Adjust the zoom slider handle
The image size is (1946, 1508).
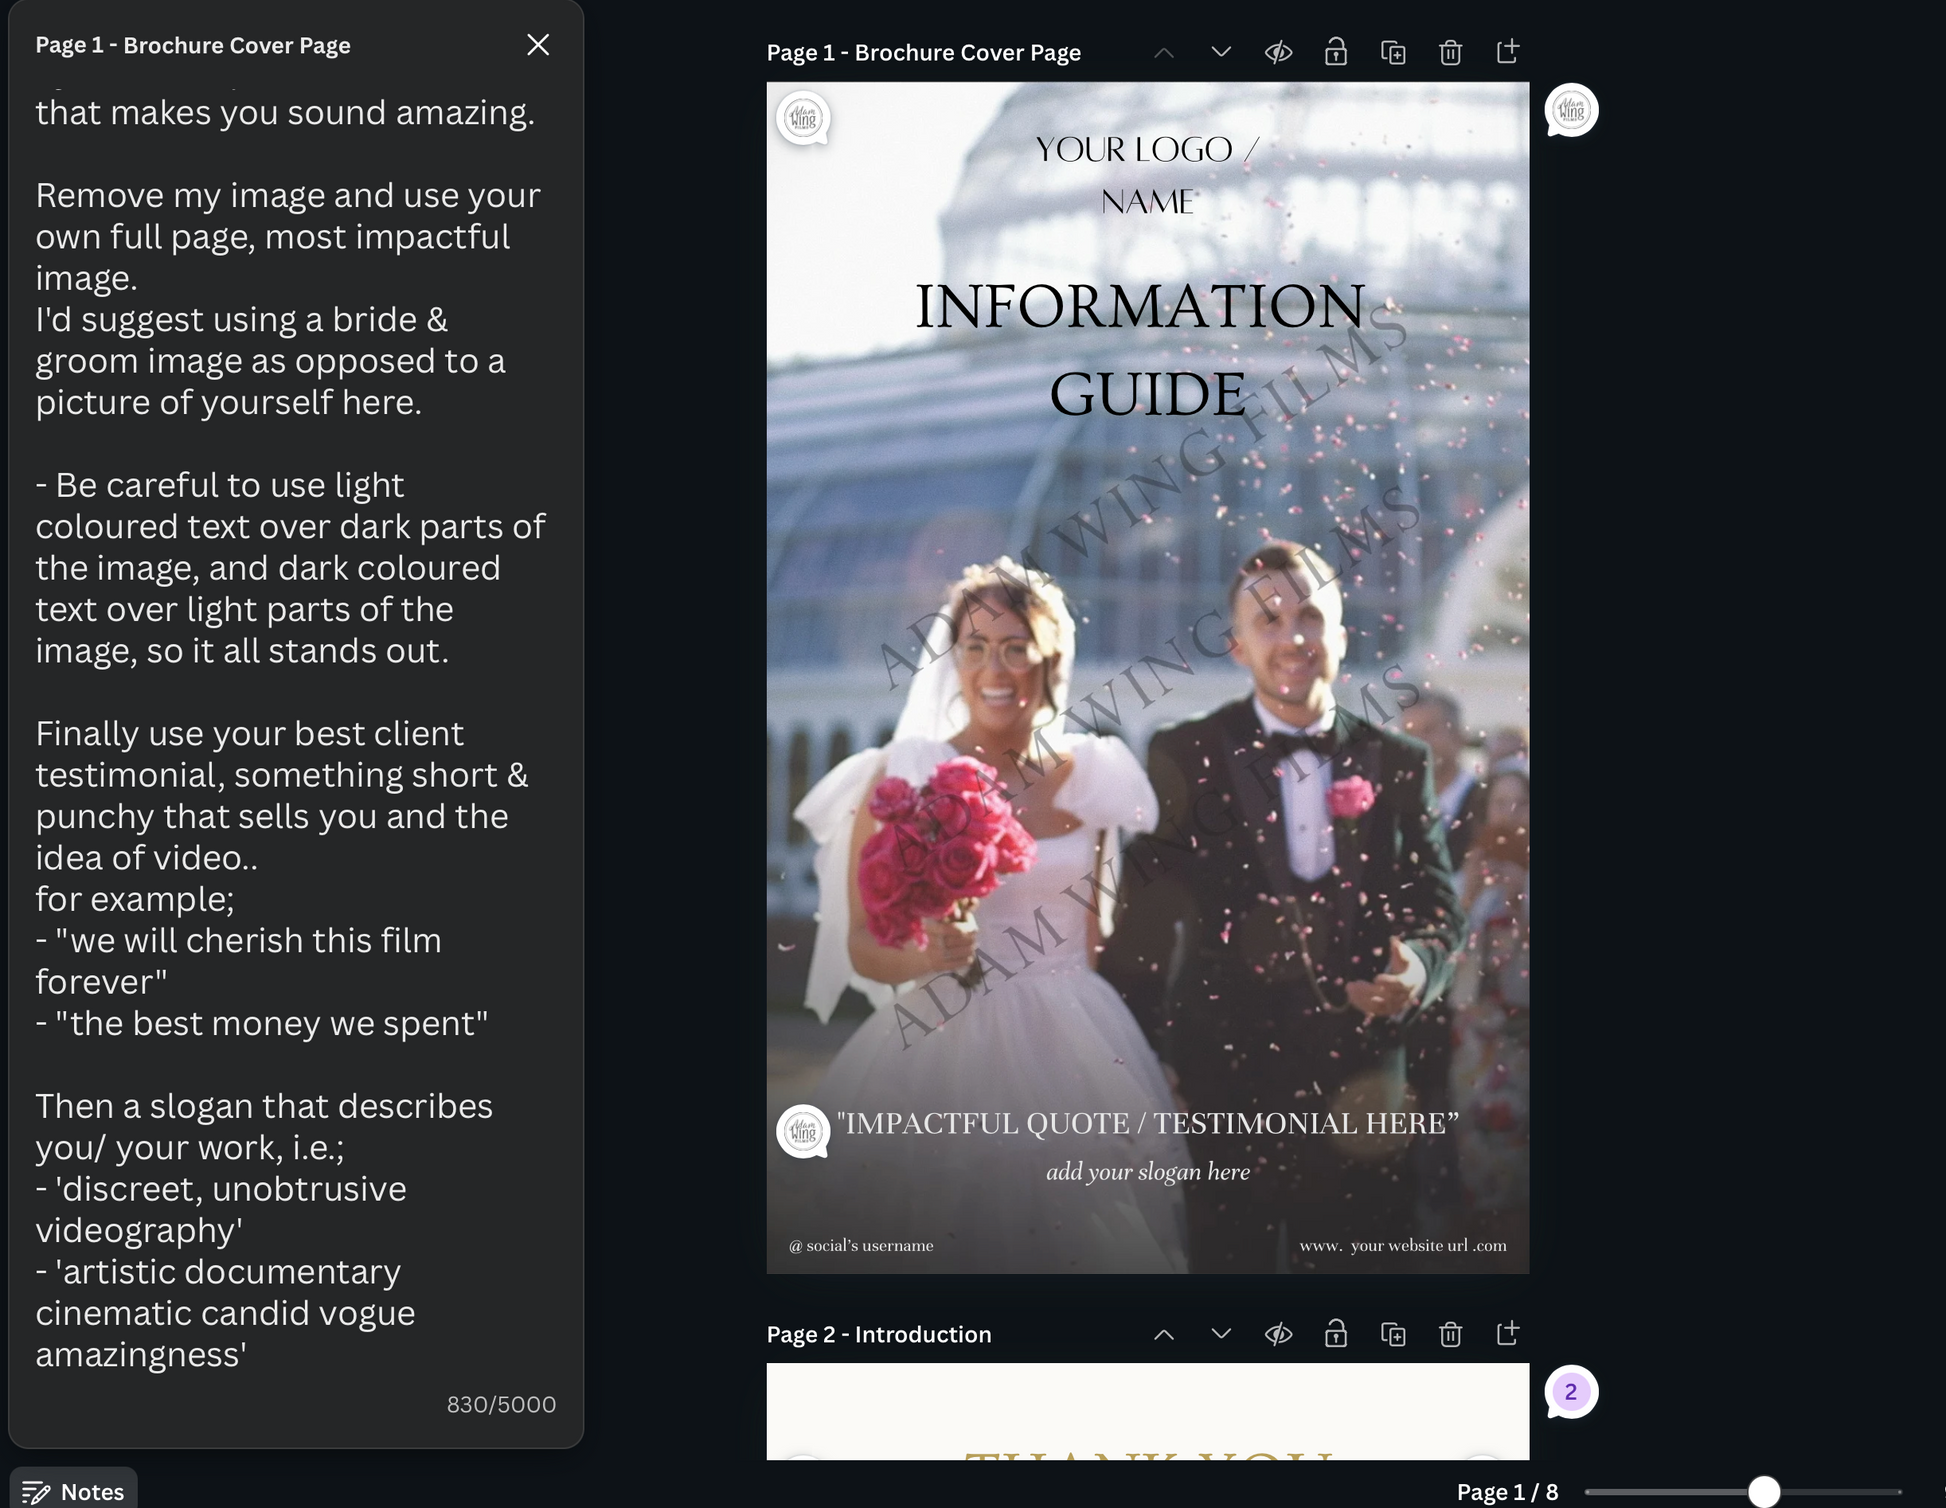[x=1764, y=1491]
